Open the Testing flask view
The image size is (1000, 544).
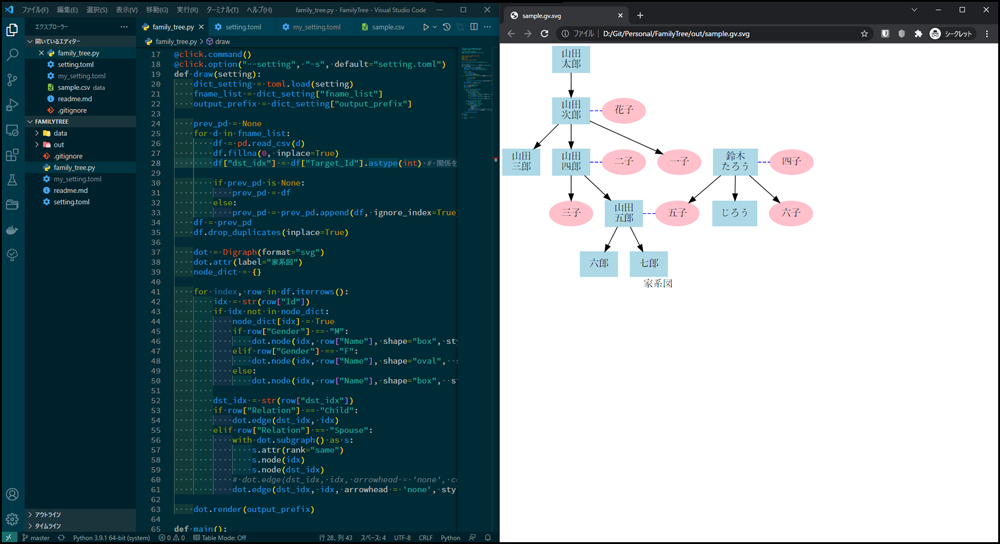pyautogui.click(x=12, y=180)
